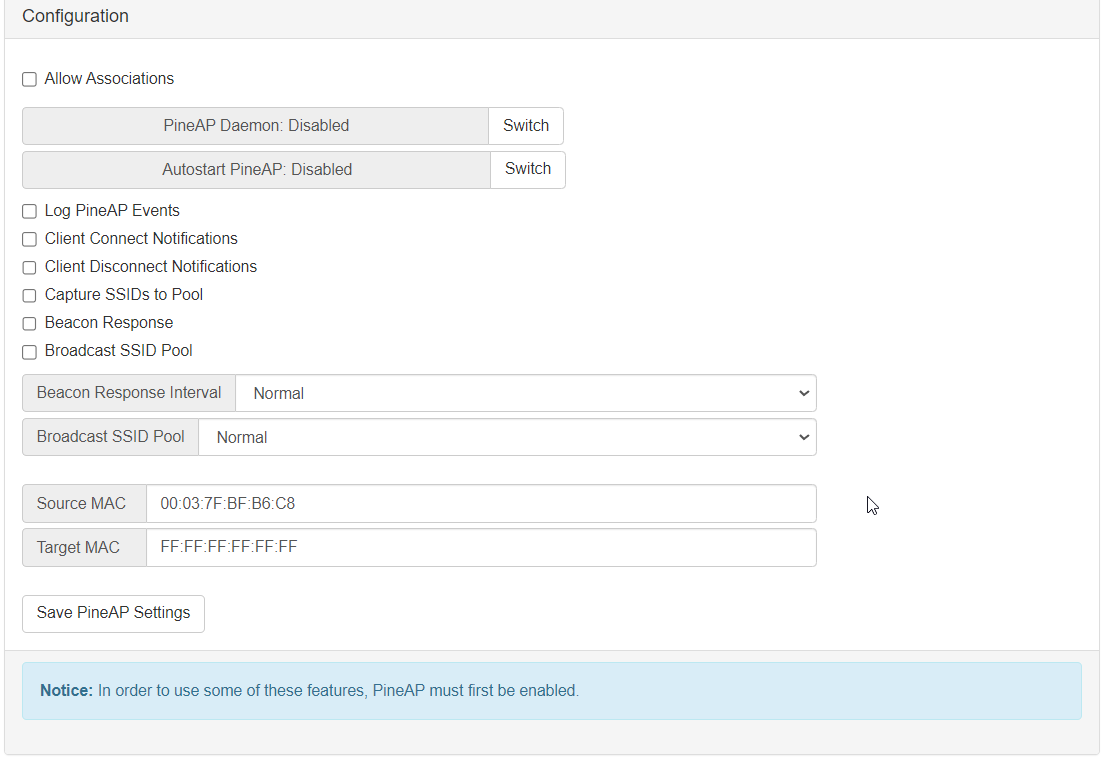This screenshot has height=761, width=1114.
Task: Toggle the Beacon Response checkbox
Action: click(x=29, y=323)
